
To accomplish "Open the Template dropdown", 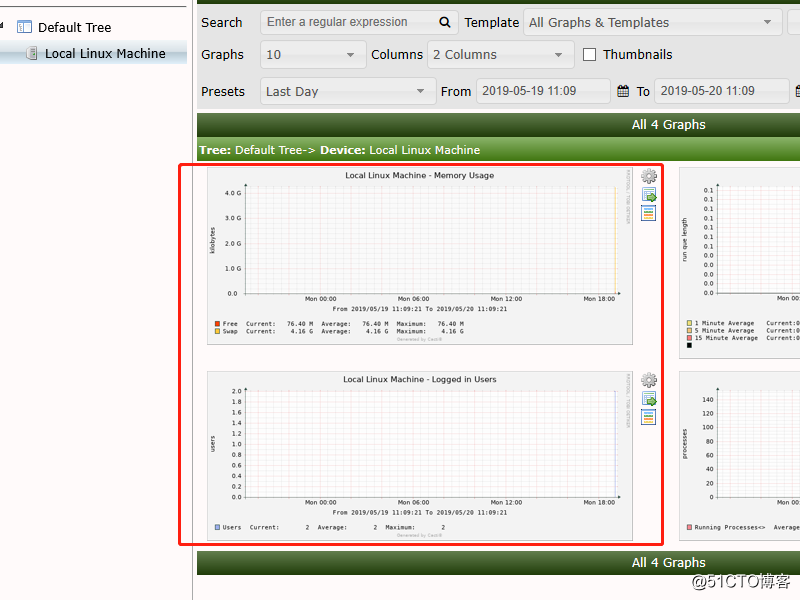I will (653, 22).
